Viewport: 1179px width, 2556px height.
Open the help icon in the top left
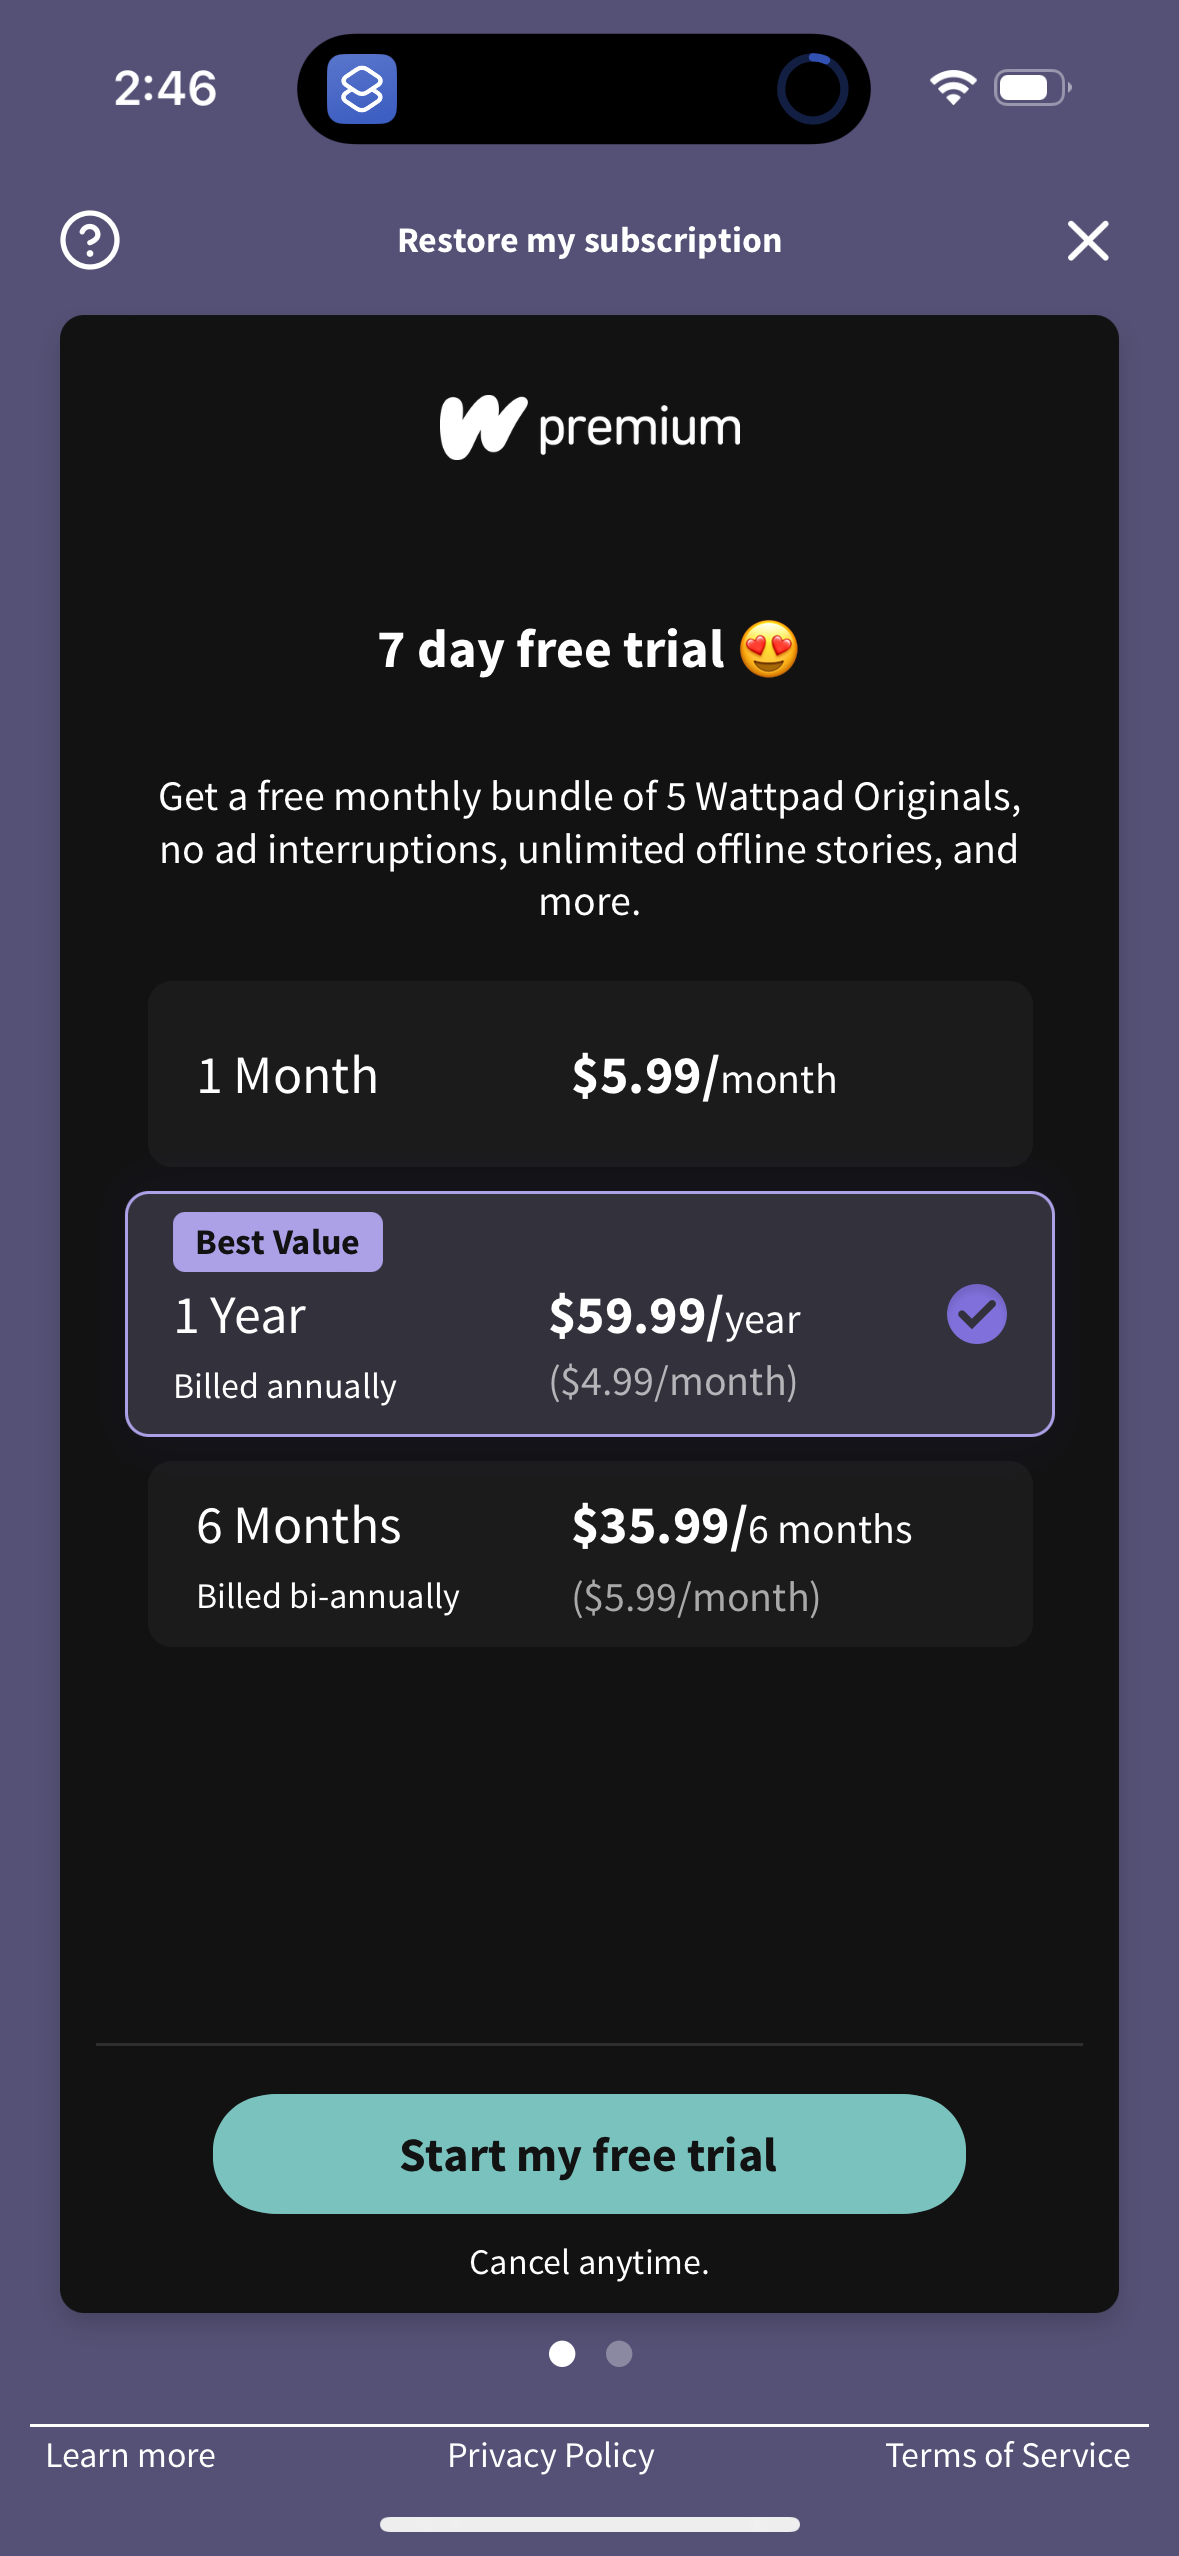click(89, 240)
